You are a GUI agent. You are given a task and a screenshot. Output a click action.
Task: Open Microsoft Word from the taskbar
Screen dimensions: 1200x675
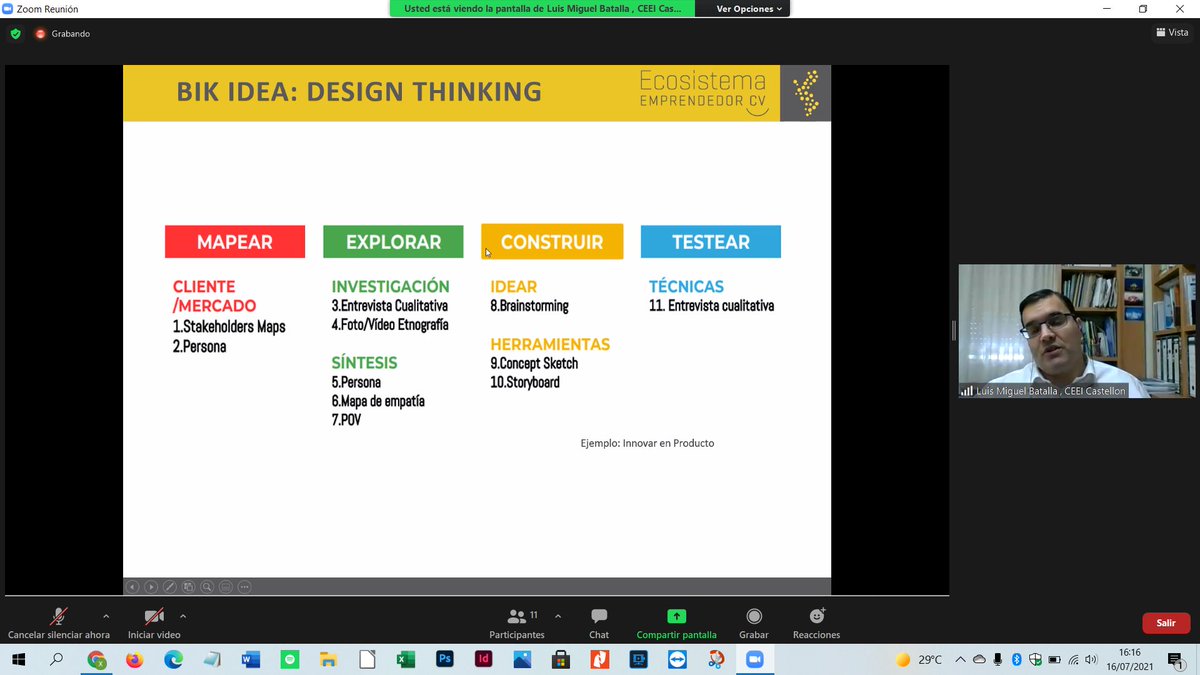pyautogui.click(x=250, y=660)
